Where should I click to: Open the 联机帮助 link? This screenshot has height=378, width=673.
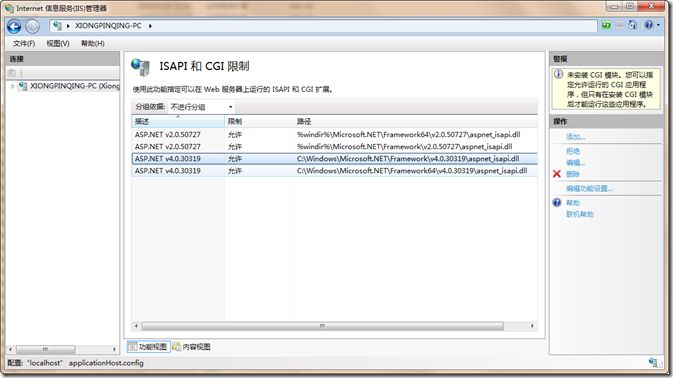[x=579, y=214]
